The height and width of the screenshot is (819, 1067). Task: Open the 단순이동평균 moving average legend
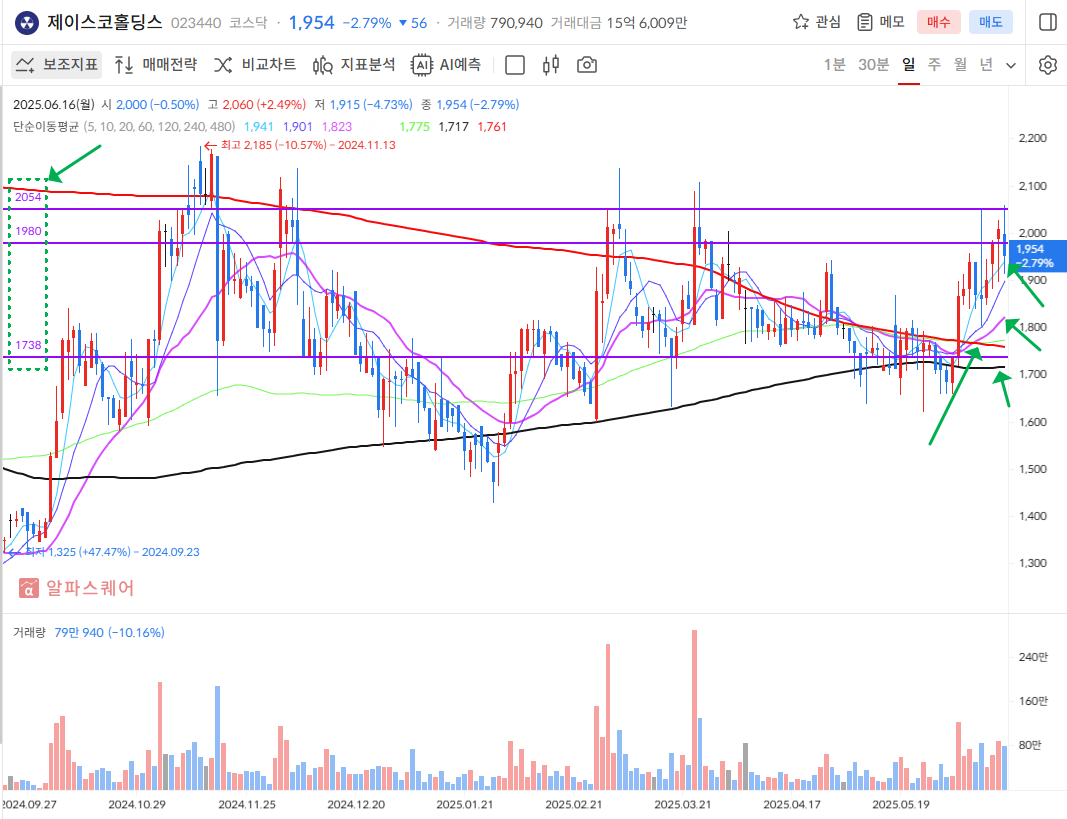pos(124,127)
